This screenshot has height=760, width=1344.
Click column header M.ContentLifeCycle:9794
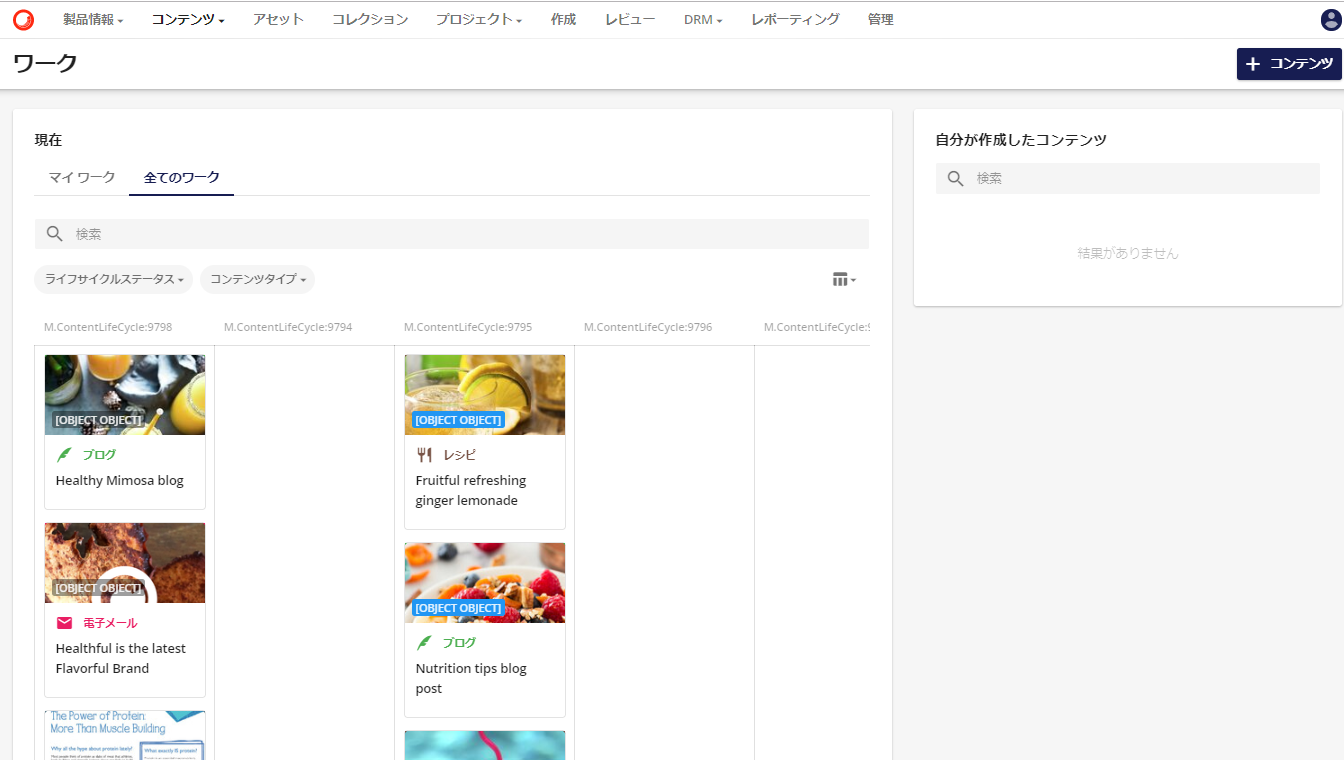pyautogui.click(x=288, y=327)
